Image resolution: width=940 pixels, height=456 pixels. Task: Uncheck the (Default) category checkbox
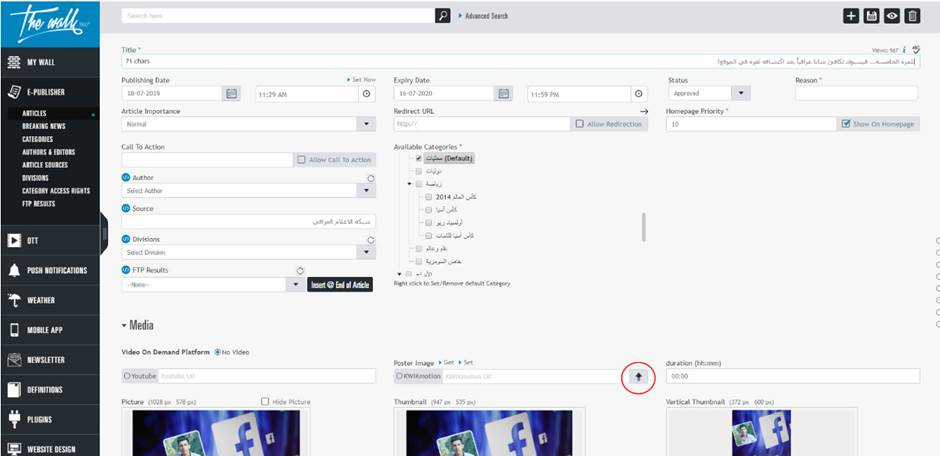point(419,159)
